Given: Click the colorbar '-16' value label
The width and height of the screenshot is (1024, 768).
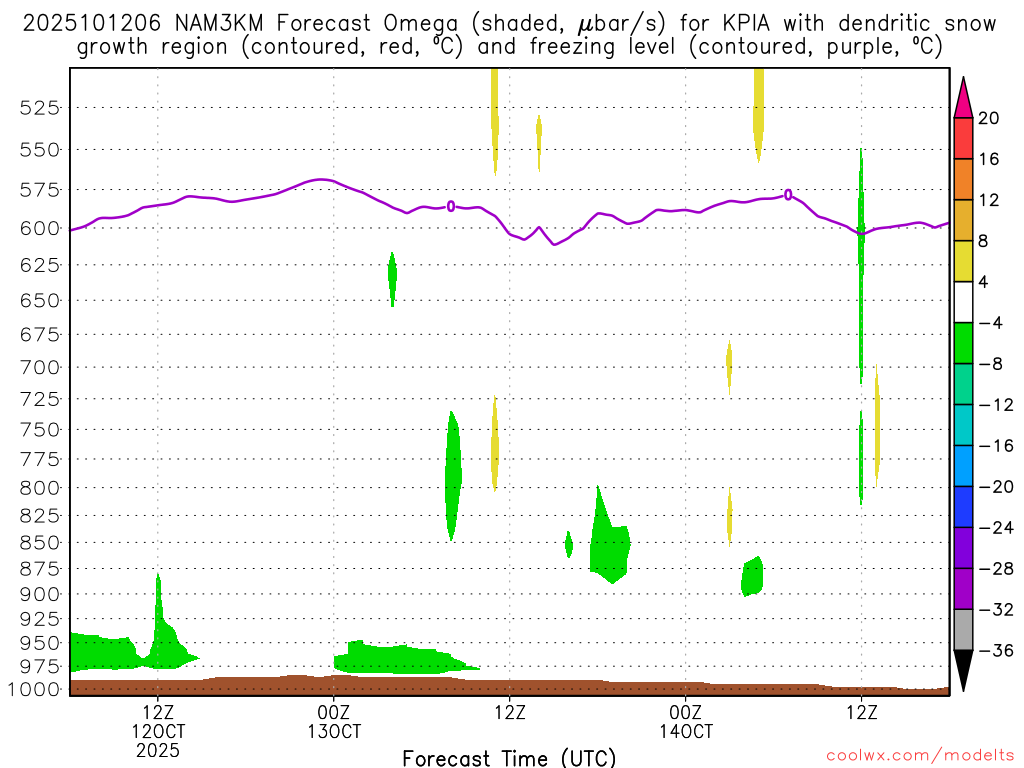Looking at the screenshot, I should 995,445.
